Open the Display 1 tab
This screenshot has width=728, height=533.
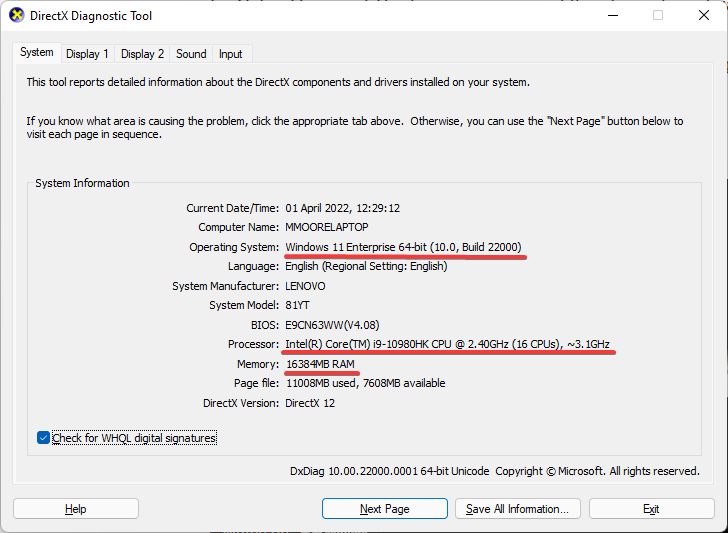(87, 54)
